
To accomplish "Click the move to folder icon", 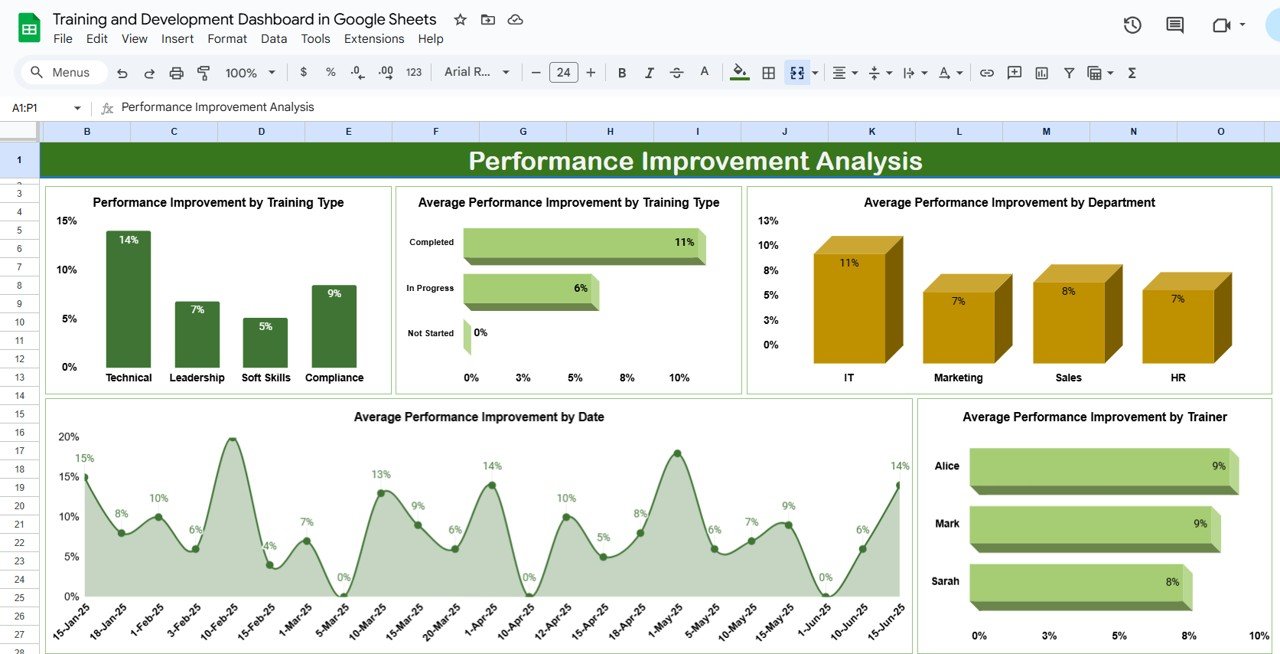I will 487,20.
